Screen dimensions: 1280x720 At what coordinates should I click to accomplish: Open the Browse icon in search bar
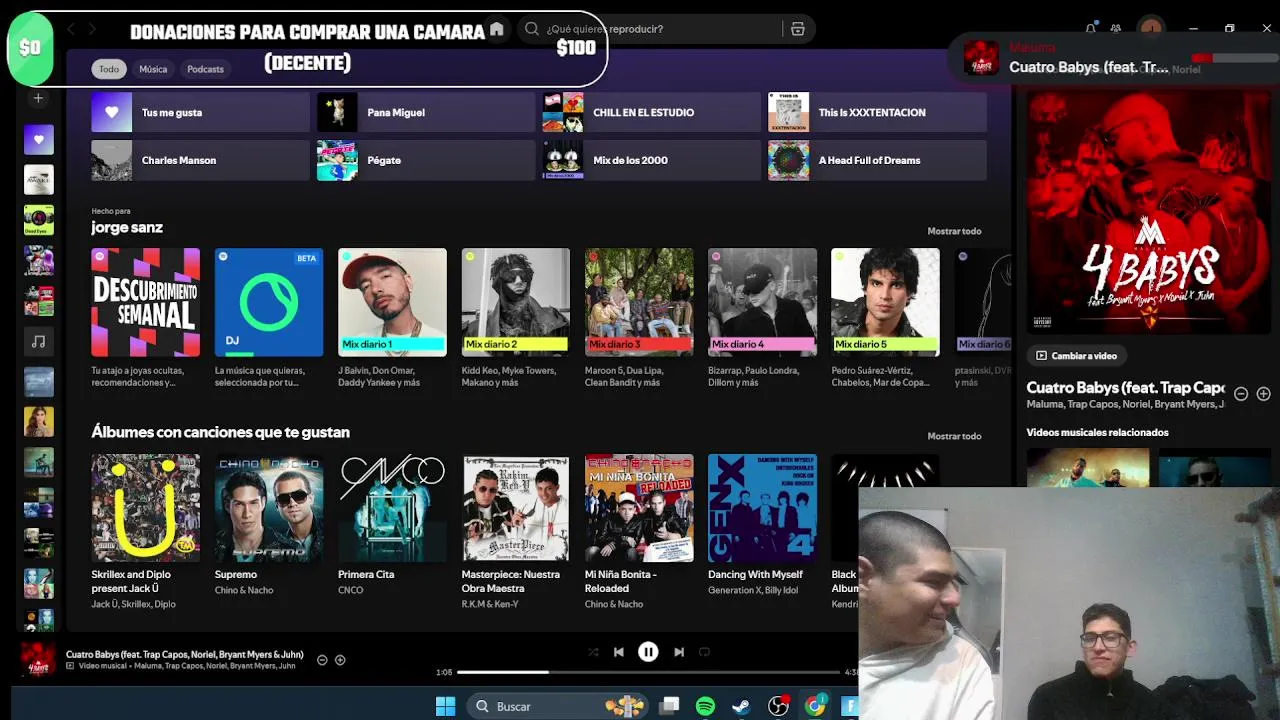[797, 29]
